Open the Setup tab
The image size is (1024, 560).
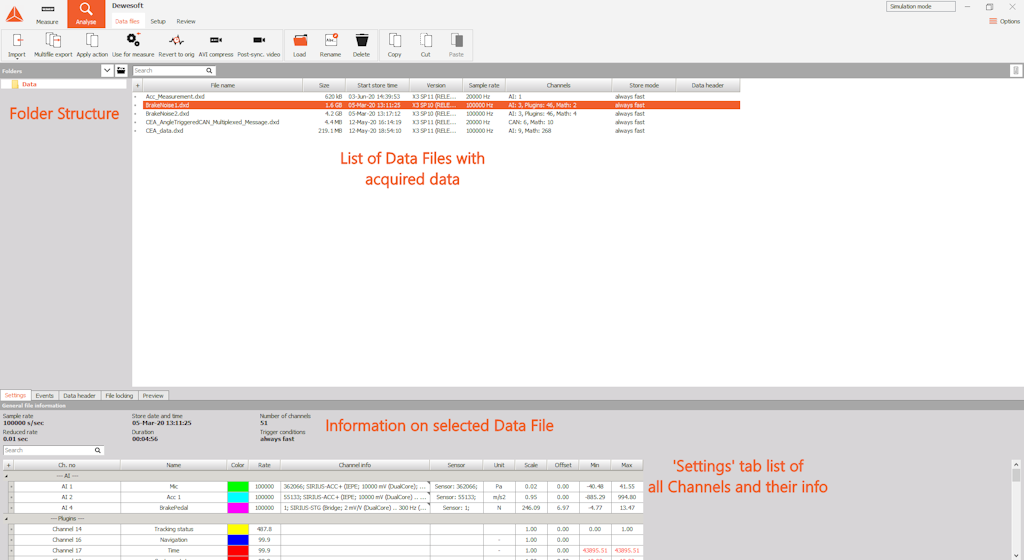coord(158,22)
